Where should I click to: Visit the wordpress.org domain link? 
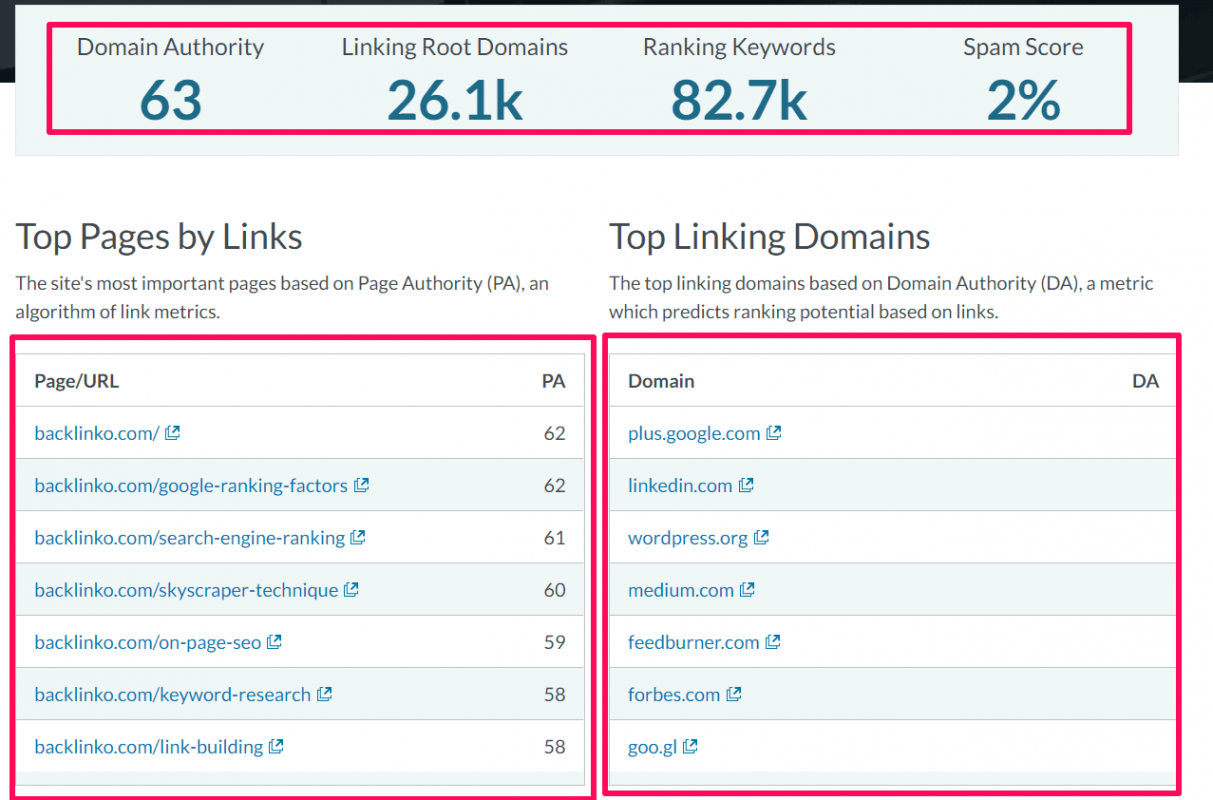point(688,538)
